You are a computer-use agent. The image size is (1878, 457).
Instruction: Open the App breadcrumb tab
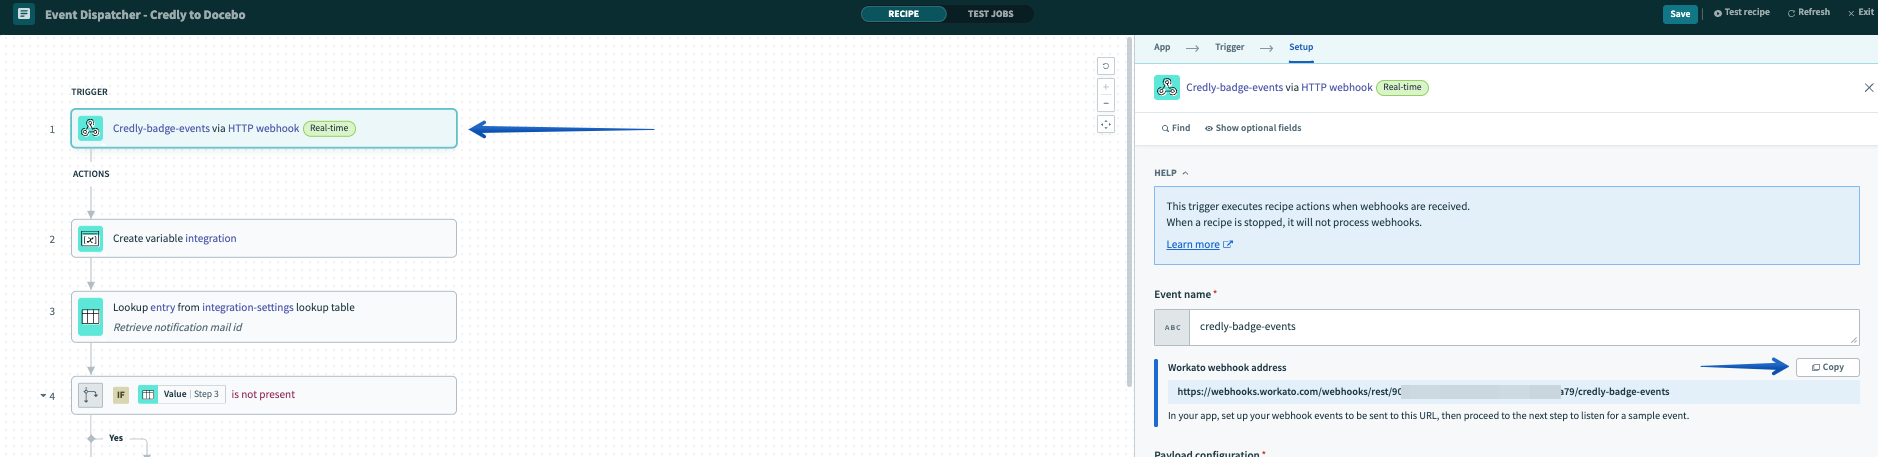(1162, 47)
